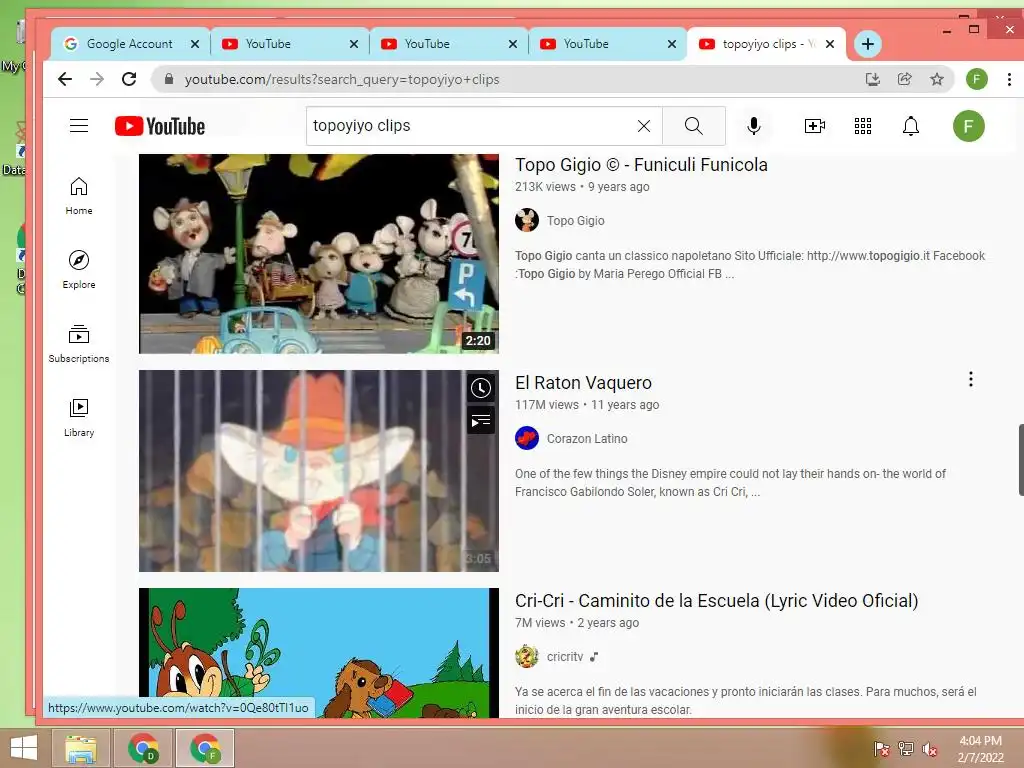Click the Topo Gigio video description text

point(750,264)
